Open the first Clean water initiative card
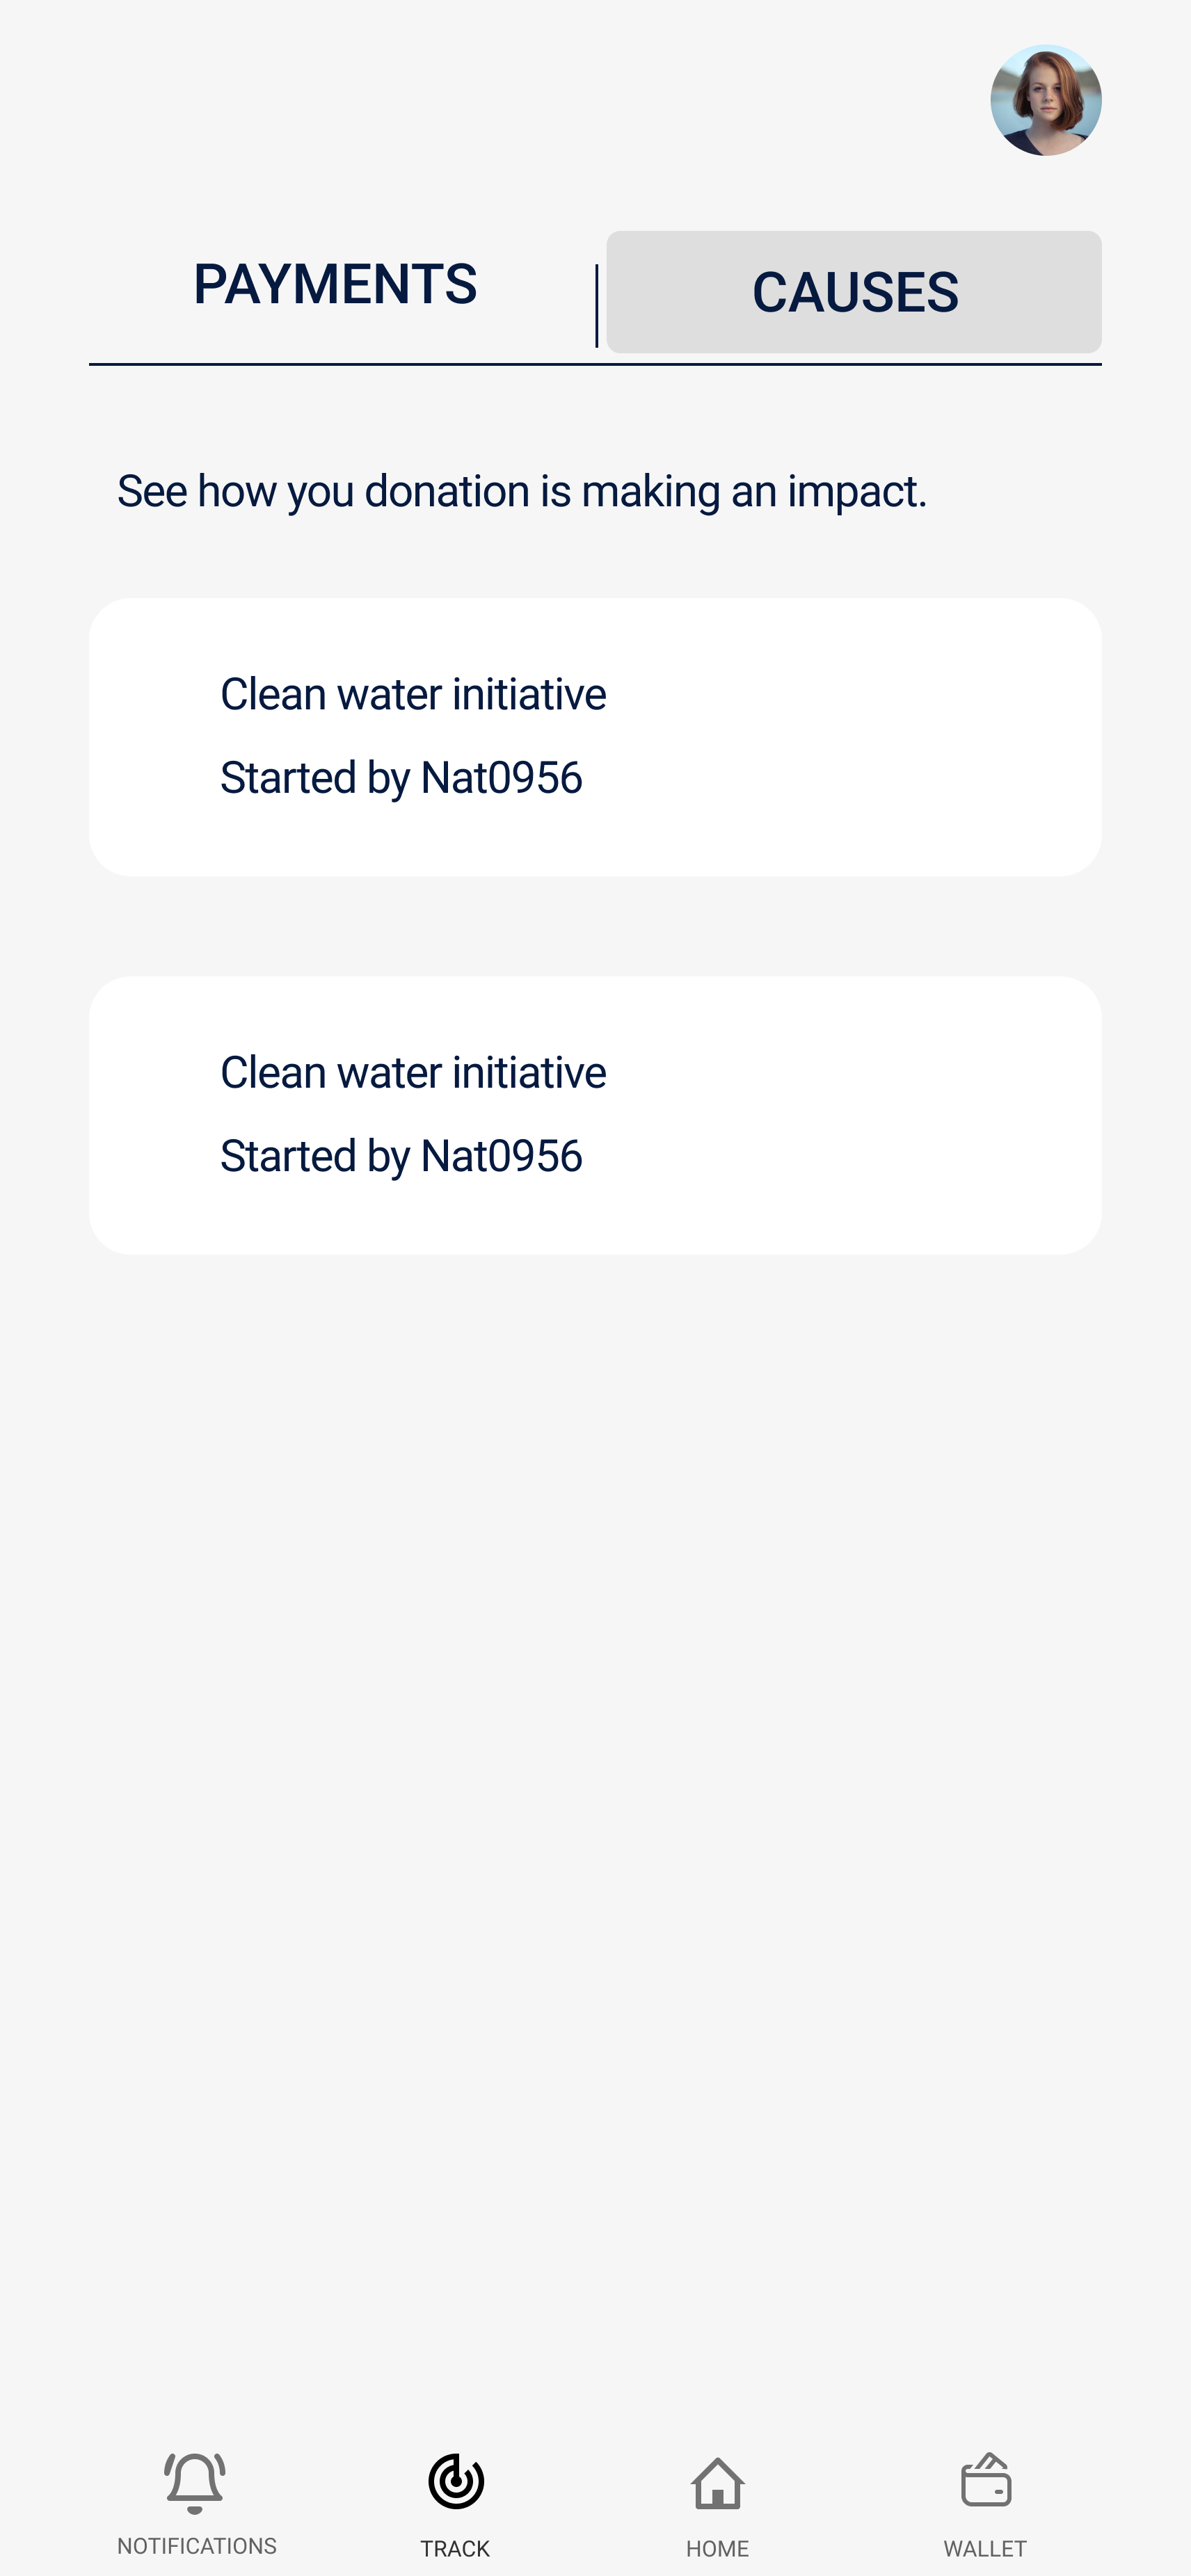The width and height of the screenshot is (1191, 2576). click(x=595, y=737)
